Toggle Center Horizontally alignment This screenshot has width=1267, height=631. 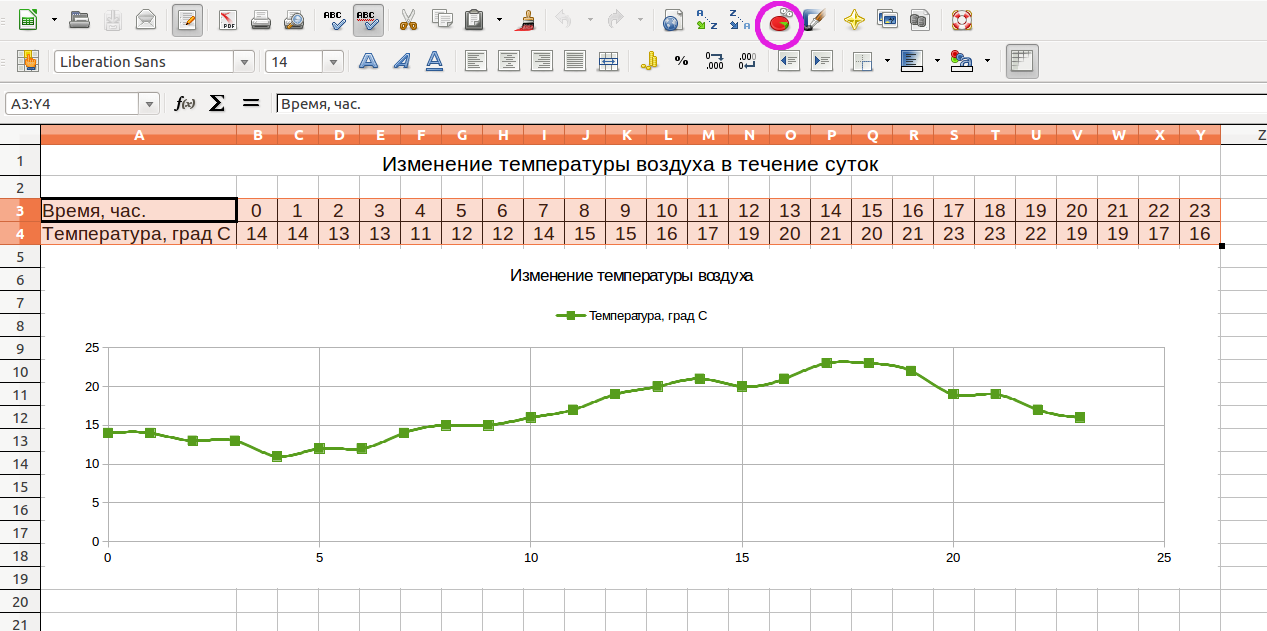508,61
